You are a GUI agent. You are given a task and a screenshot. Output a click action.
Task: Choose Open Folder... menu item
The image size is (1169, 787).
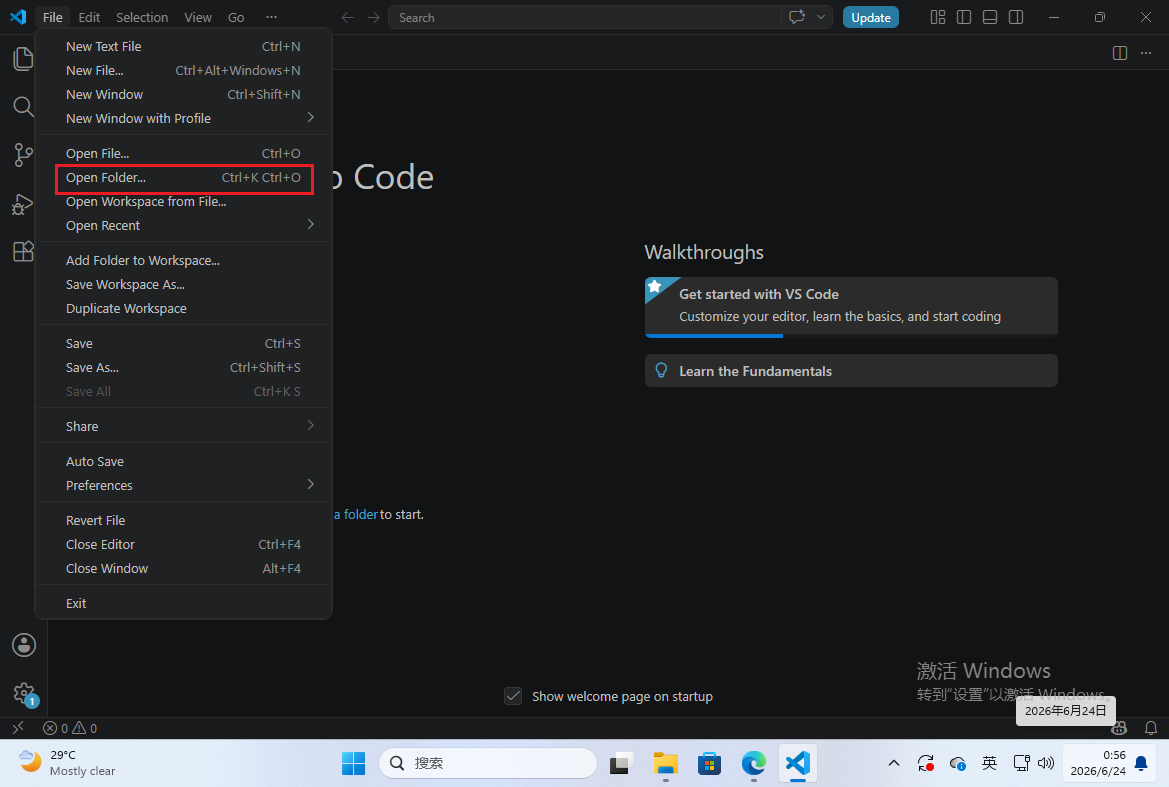[x=183, y=177]
